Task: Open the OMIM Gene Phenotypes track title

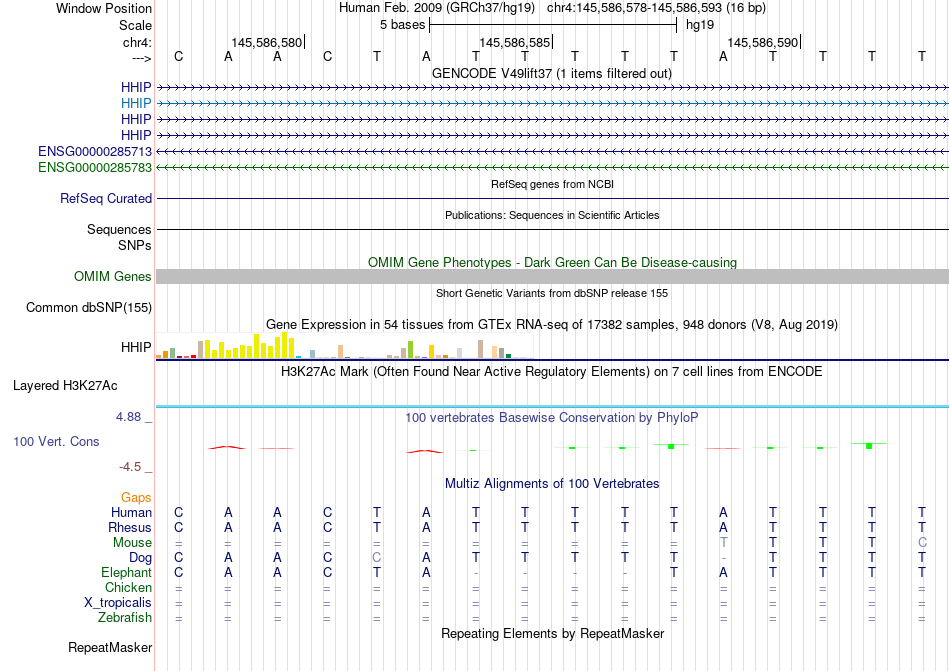Action: (552, 262)
